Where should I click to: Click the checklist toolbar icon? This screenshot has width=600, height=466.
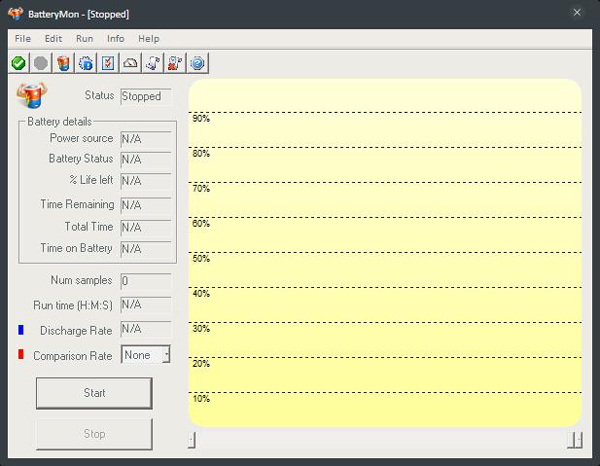tap(108, 63)
